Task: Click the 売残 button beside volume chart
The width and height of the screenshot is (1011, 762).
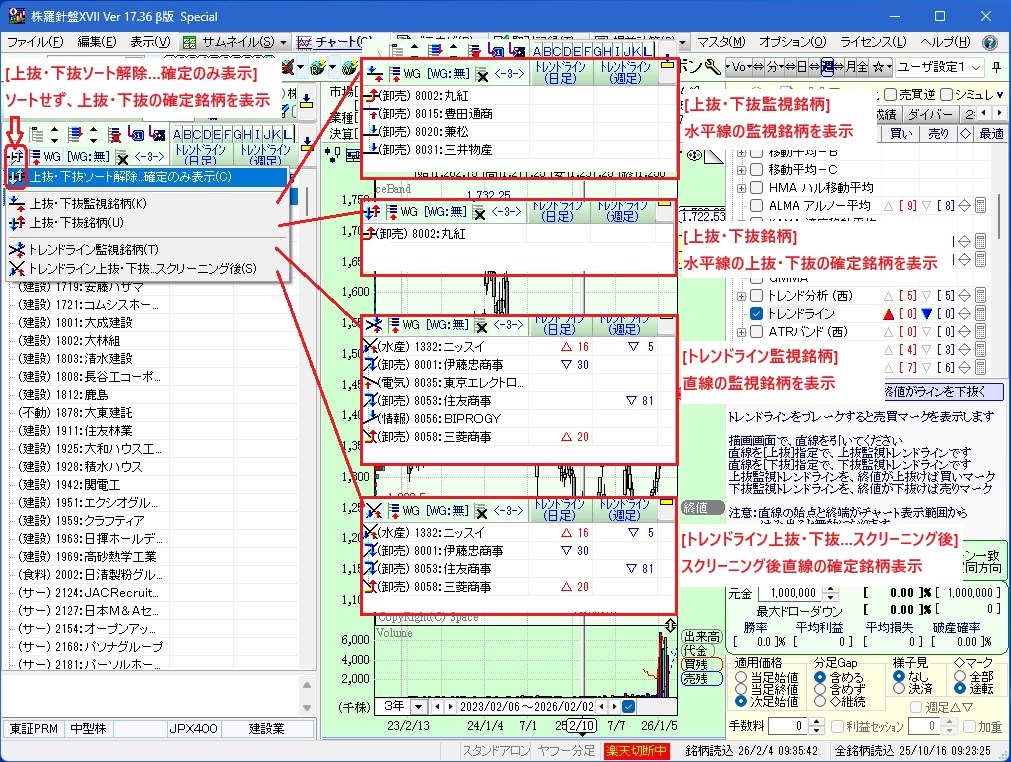Action: pos(701,678)
